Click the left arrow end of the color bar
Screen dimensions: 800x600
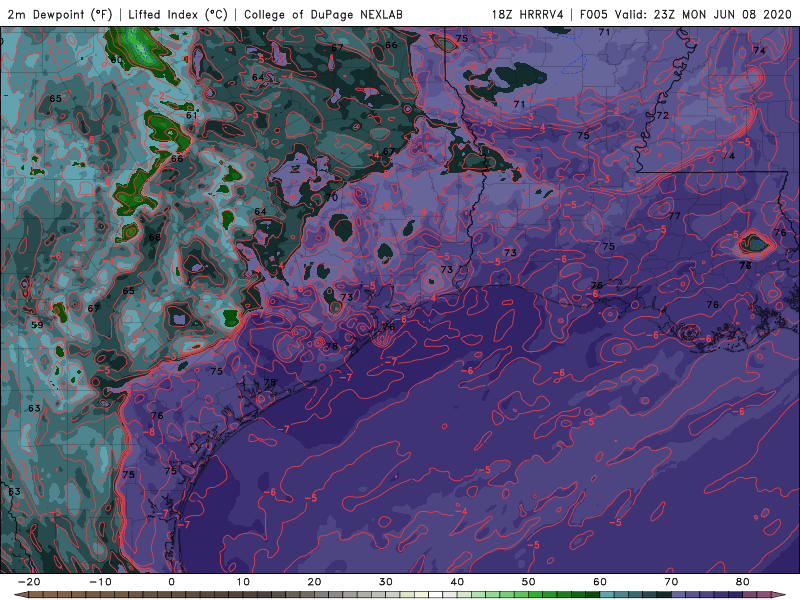point(20,595)
